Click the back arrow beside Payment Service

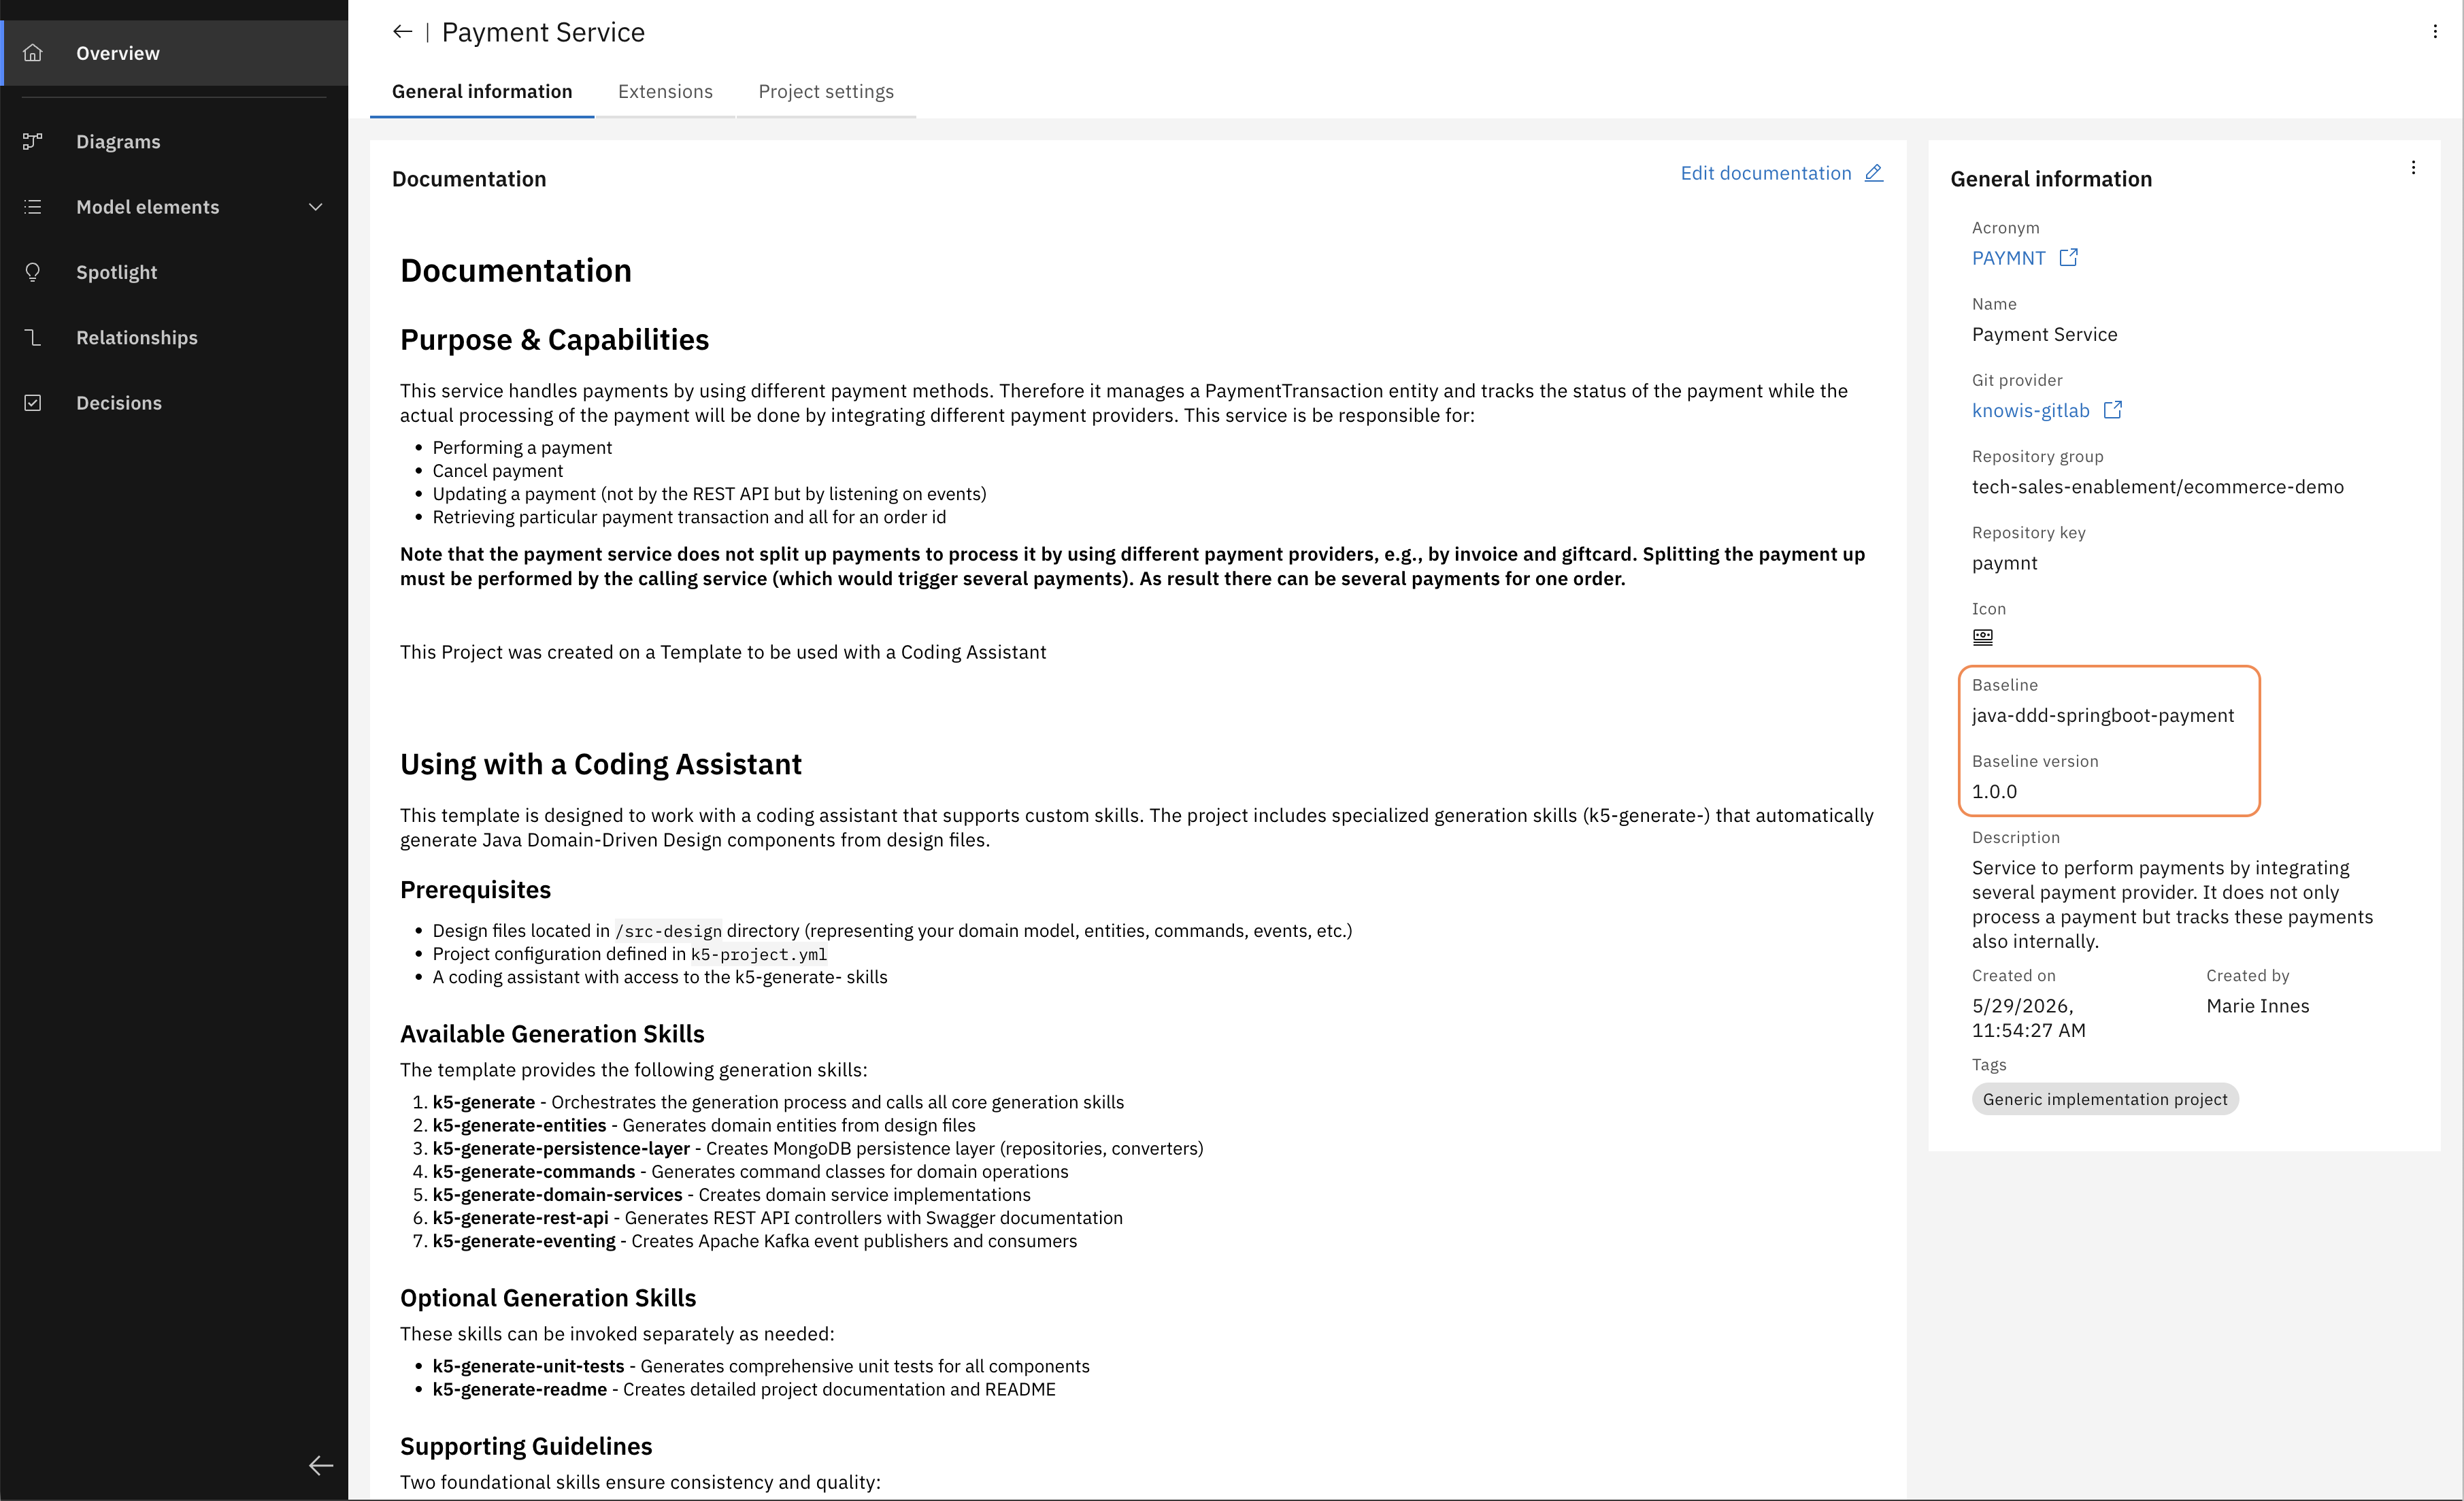(x=402, y=32)
